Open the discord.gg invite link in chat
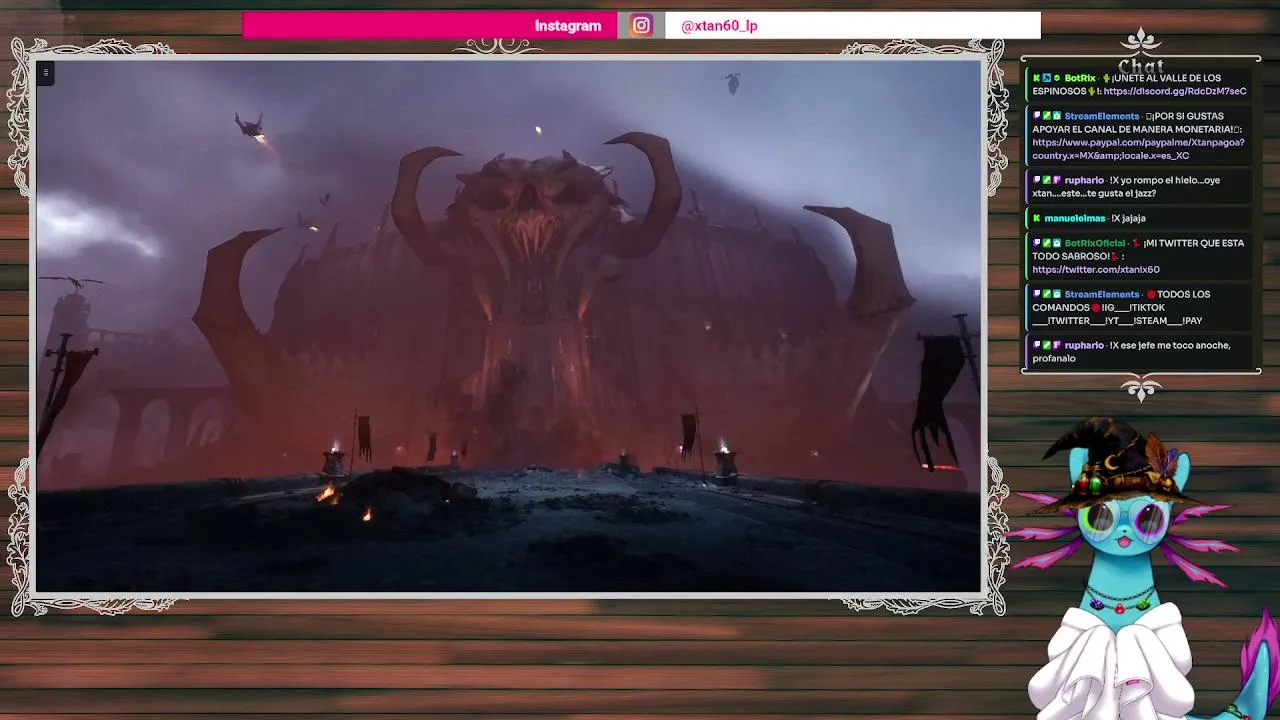Screen dimensions: 1280x720 [x=1175, y=91]
